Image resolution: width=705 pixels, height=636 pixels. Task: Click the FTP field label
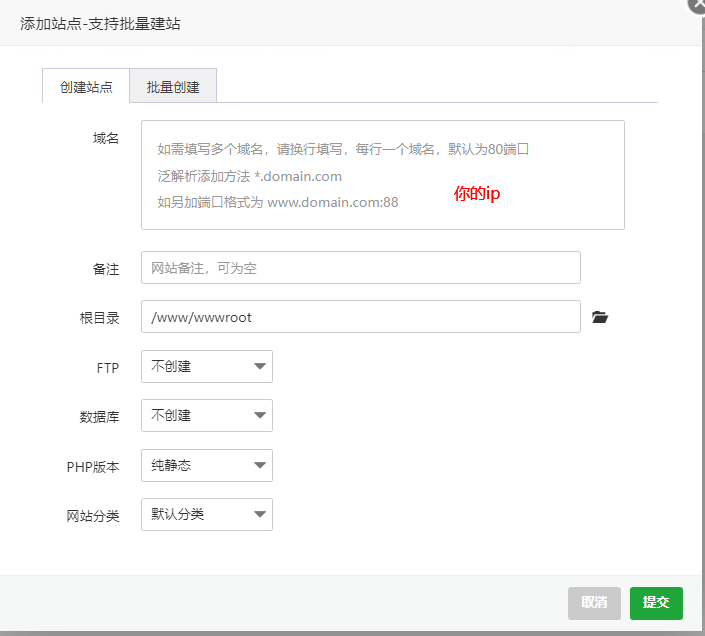click(107, 368)
